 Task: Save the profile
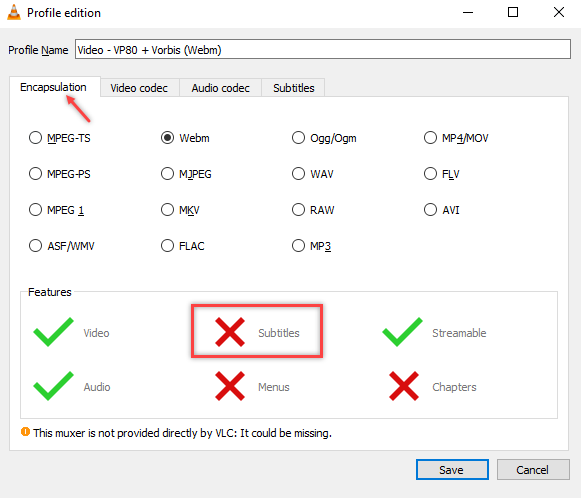point(452,470)
